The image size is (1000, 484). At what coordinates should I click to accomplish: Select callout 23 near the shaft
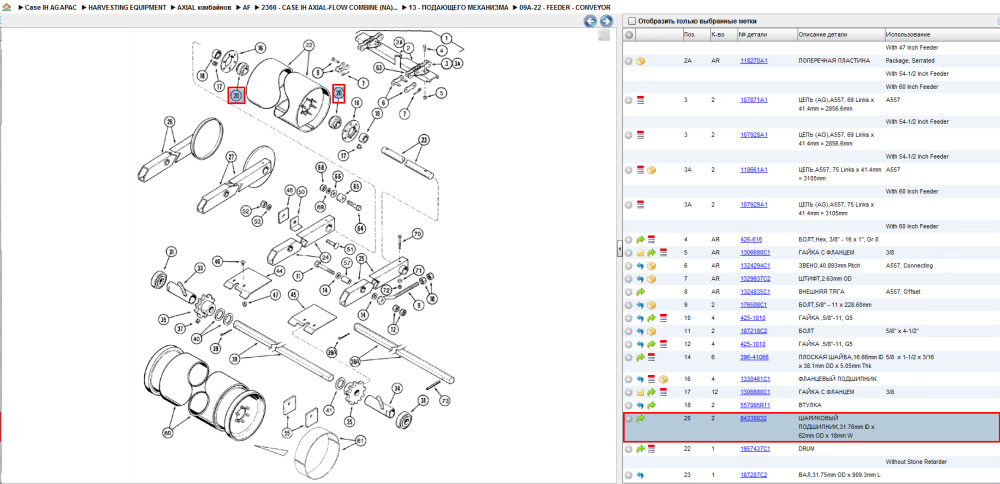tap(423, 140)
